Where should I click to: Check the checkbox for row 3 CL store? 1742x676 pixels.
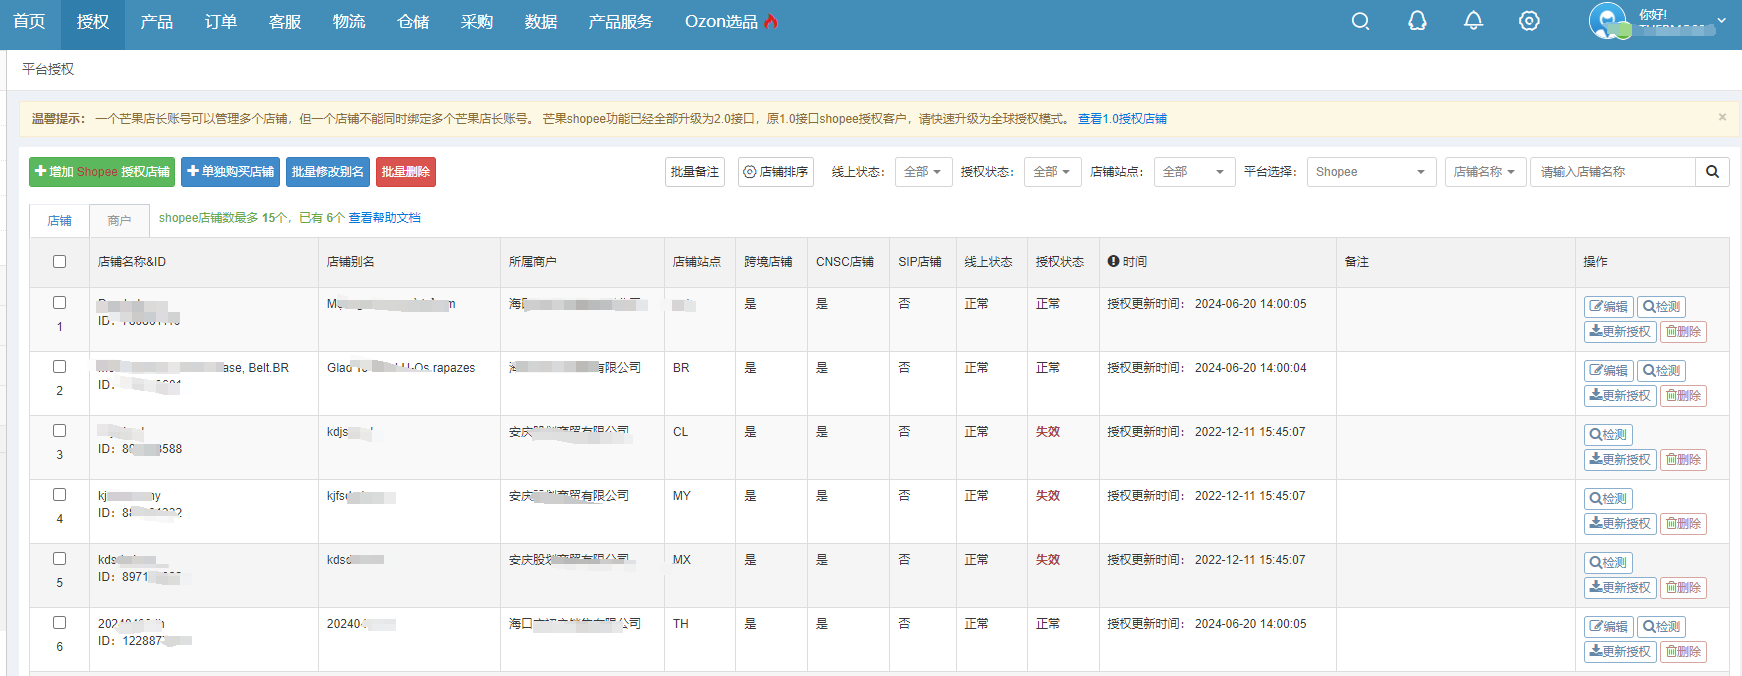(59, 431)
